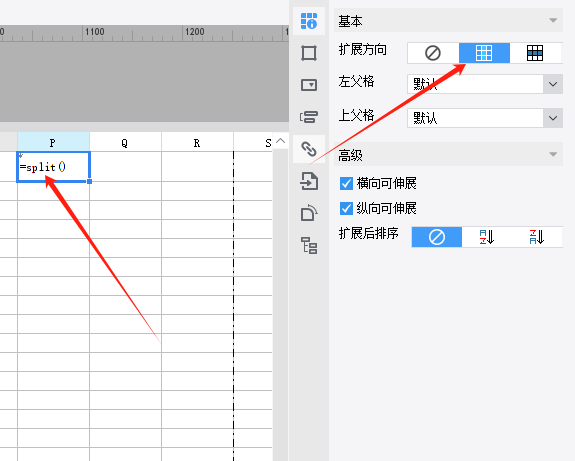Uncheck 纵向可伸展 checkbox
This screenshot has width=575, height=461.
346,208
